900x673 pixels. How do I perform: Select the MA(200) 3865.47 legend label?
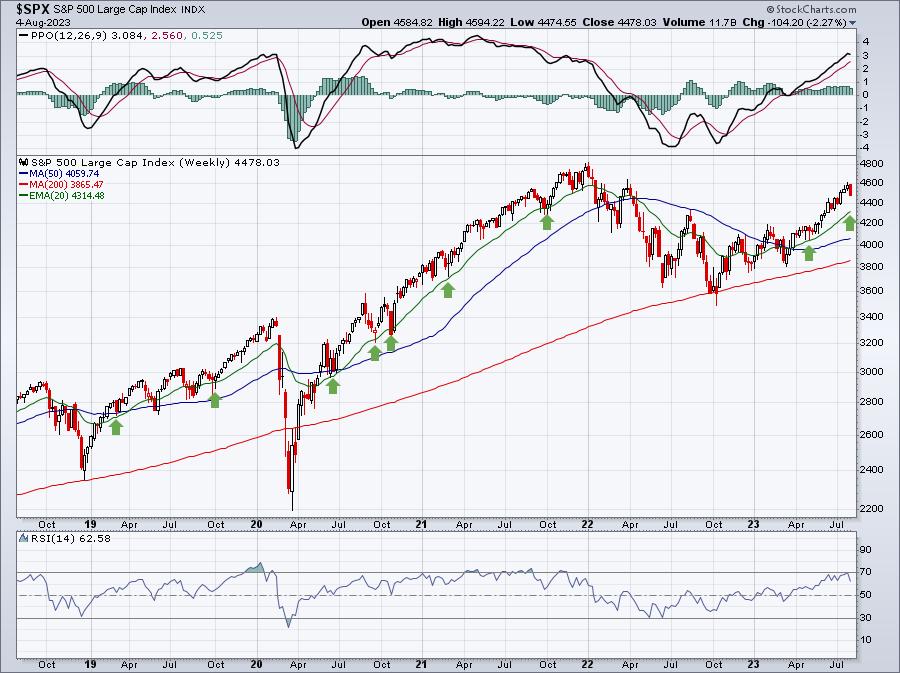coord(65,184)
